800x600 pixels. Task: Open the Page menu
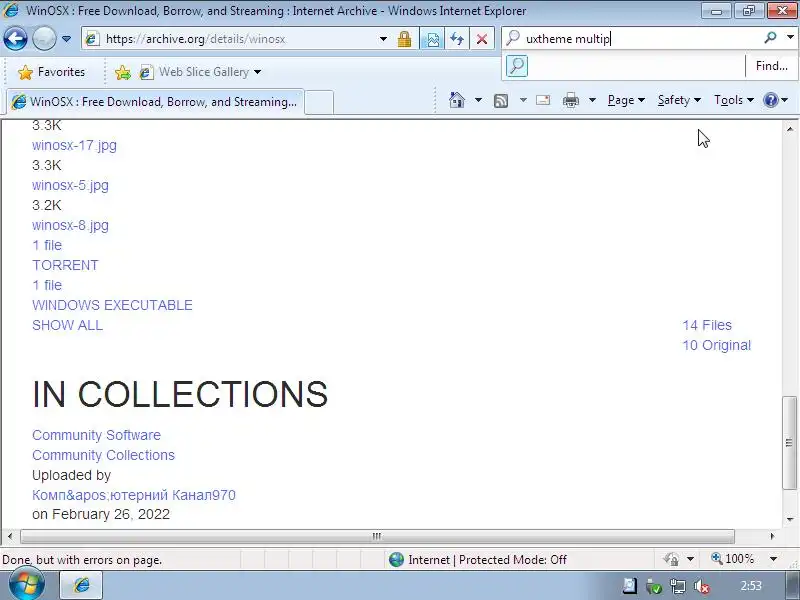(627, 100)
